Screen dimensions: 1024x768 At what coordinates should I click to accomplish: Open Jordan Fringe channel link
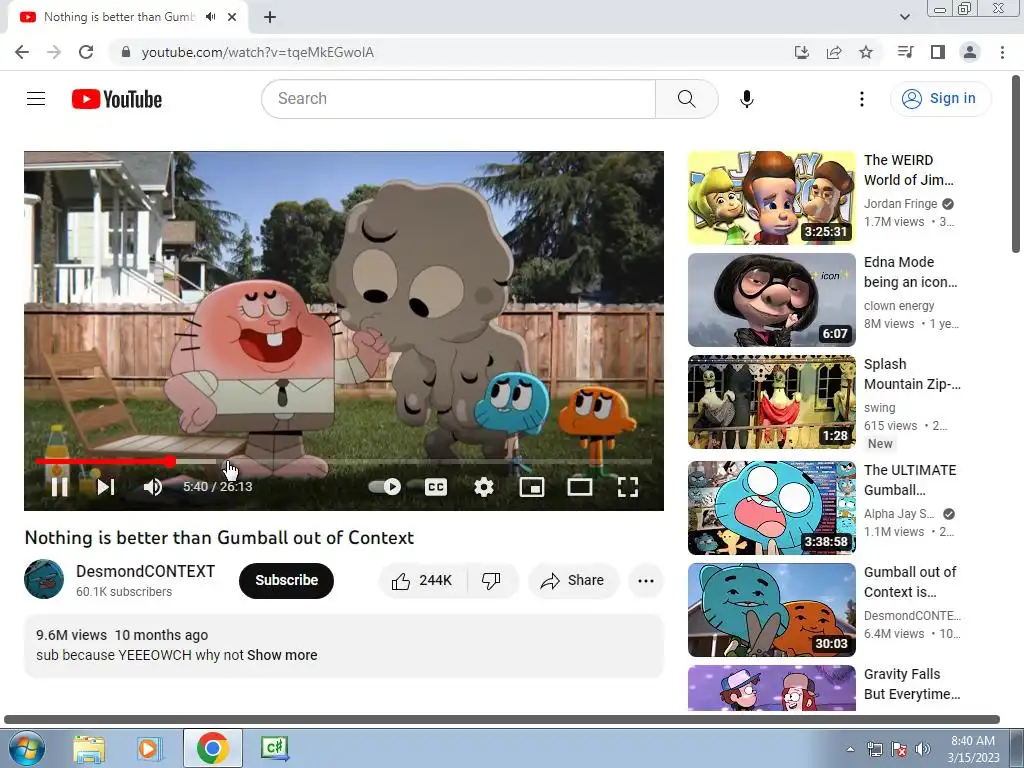tap(901, 204)
